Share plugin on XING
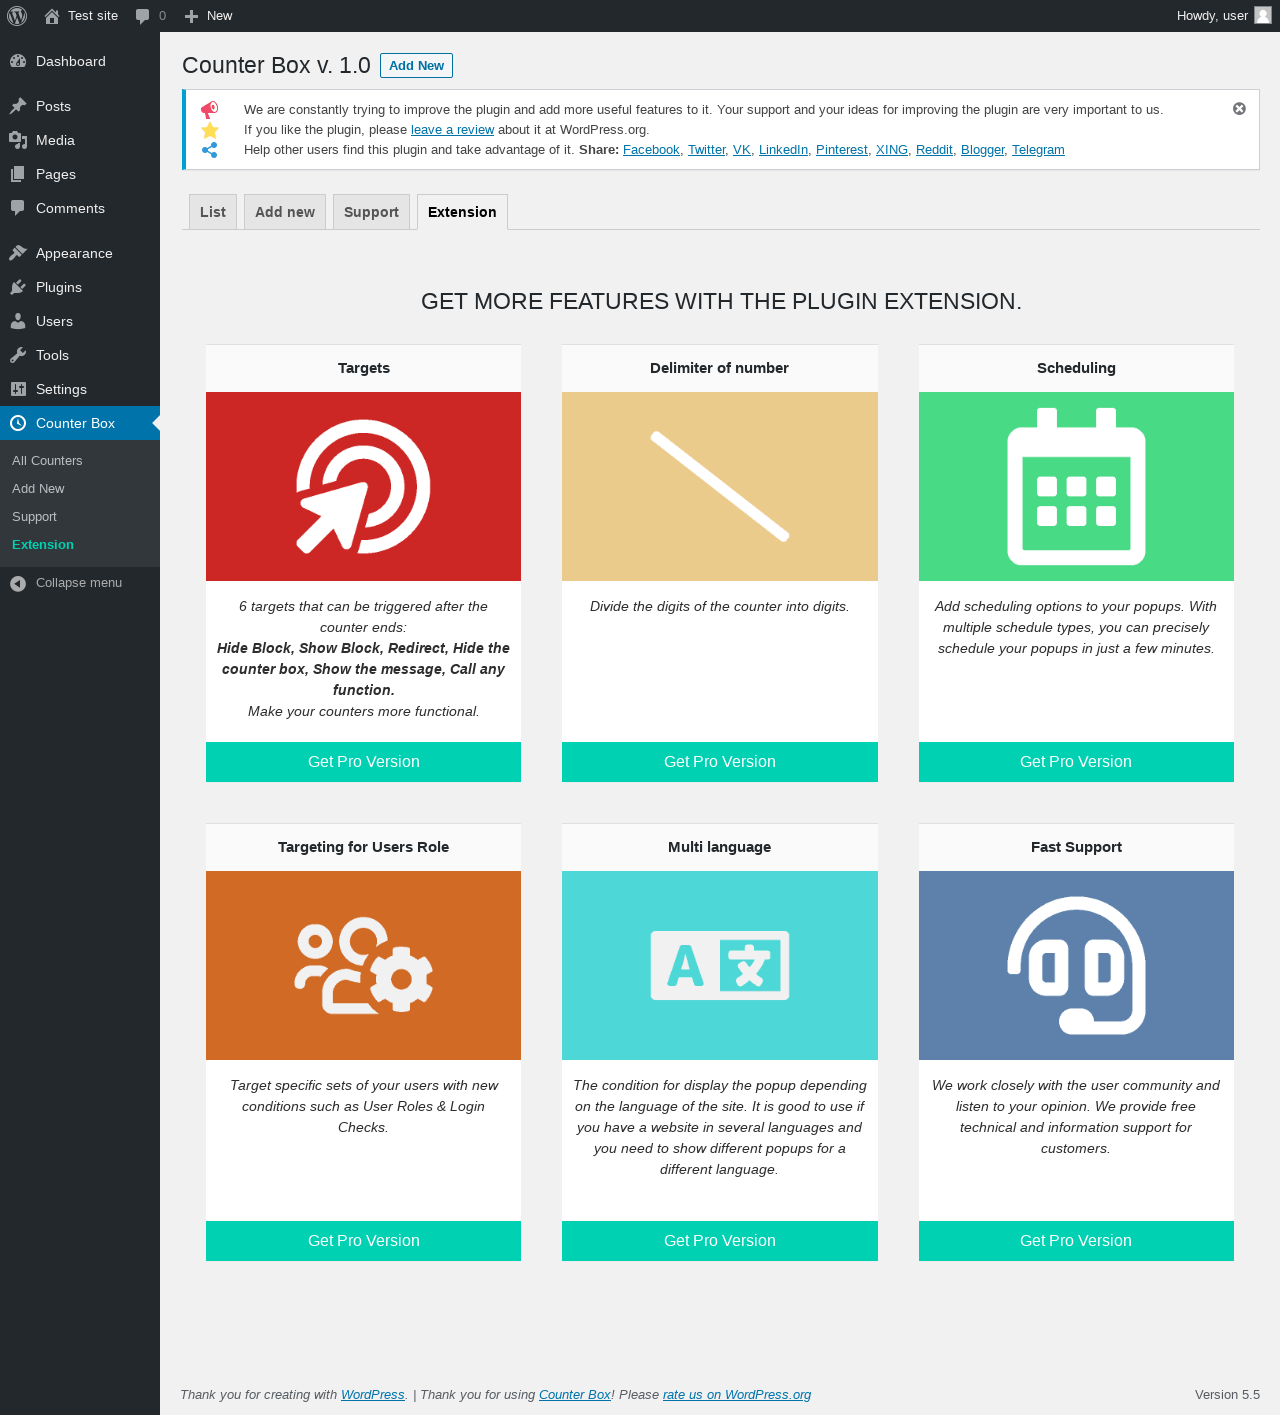The height and width of the screenshot is (1415, 1280). pyautogui.click(x=891, y=150)
